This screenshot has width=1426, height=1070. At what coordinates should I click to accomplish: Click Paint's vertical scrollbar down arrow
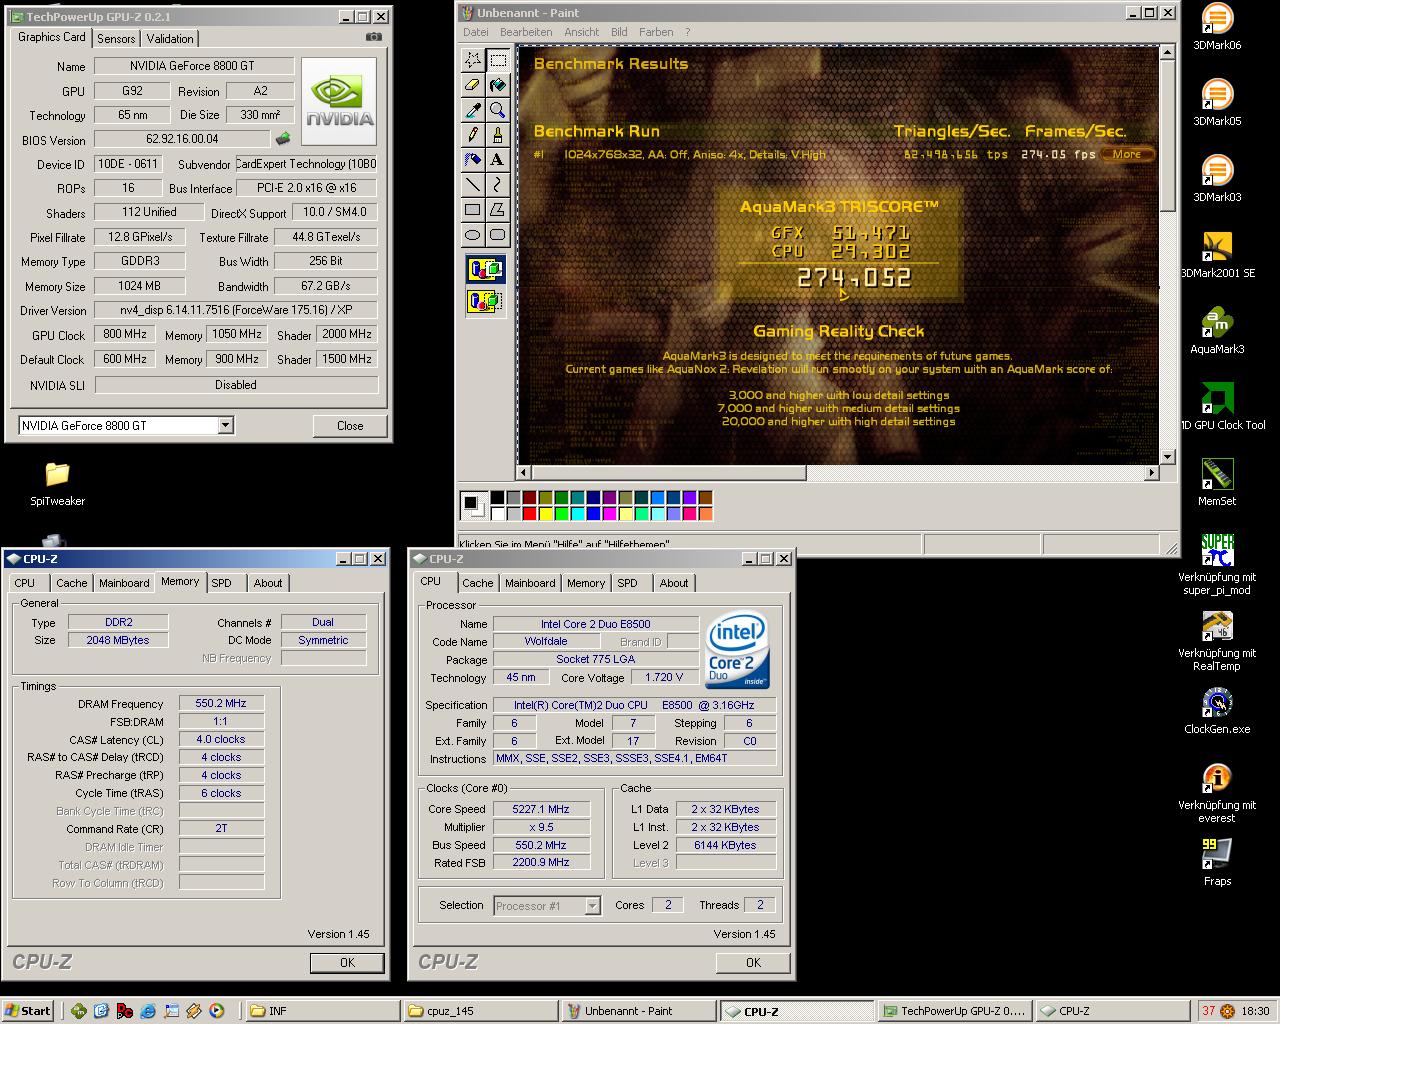1167,456
